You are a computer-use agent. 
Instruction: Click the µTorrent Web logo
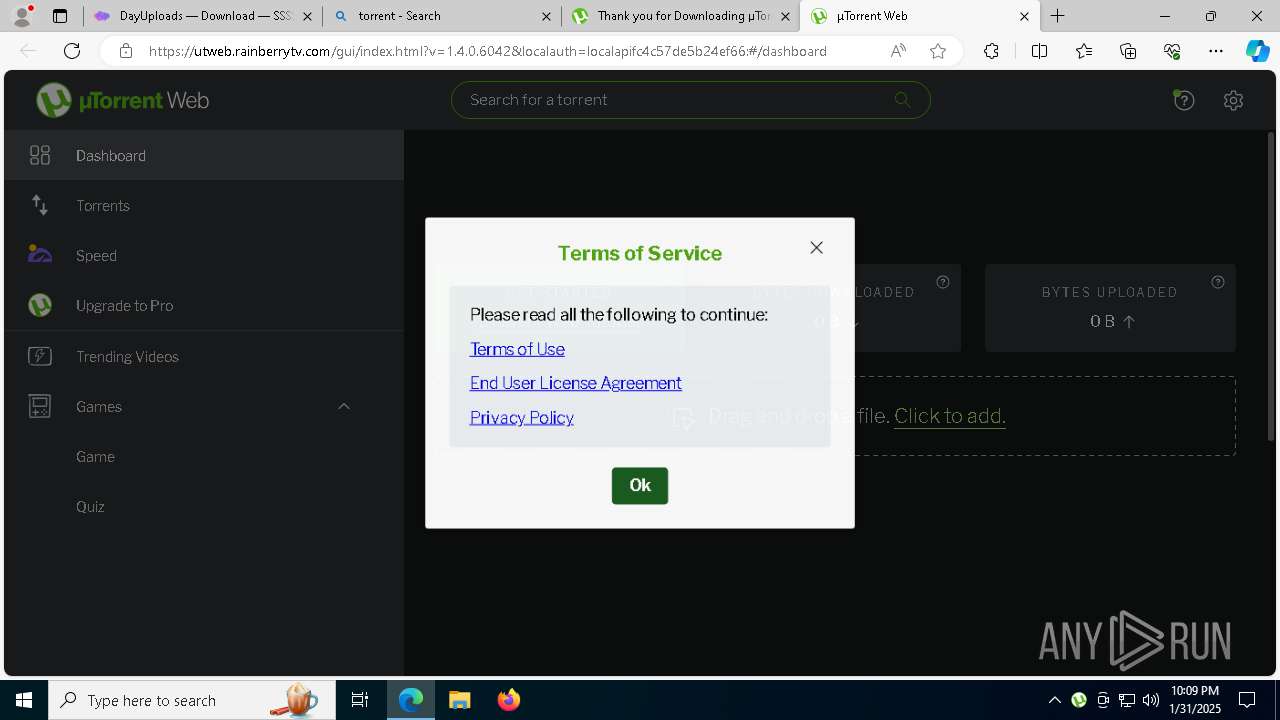(x=123, y=100)
